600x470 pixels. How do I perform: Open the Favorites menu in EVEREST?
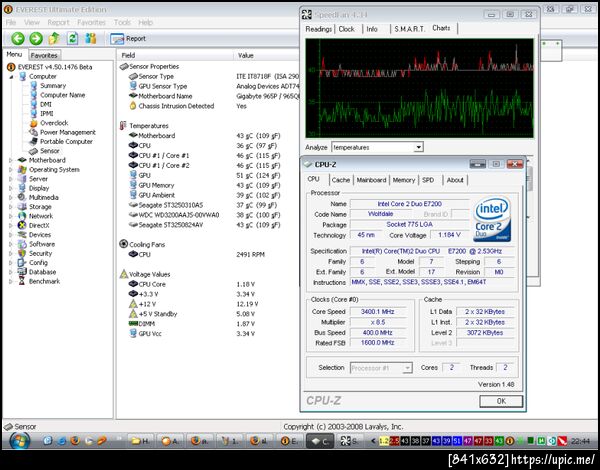[x=91, y=23]
